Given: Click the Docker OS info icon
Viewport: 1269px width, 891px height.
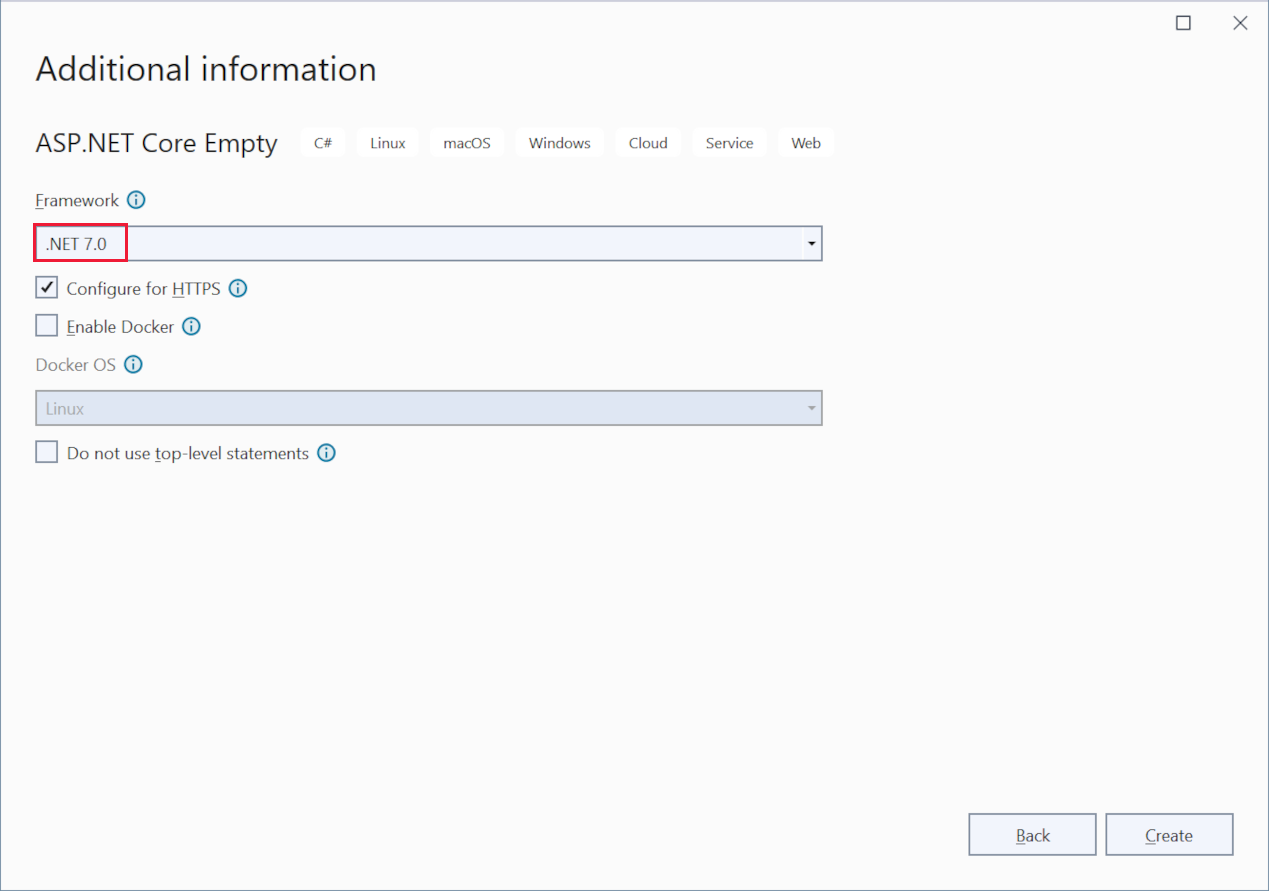Looking at the screenshot, I should pos(133,364).
